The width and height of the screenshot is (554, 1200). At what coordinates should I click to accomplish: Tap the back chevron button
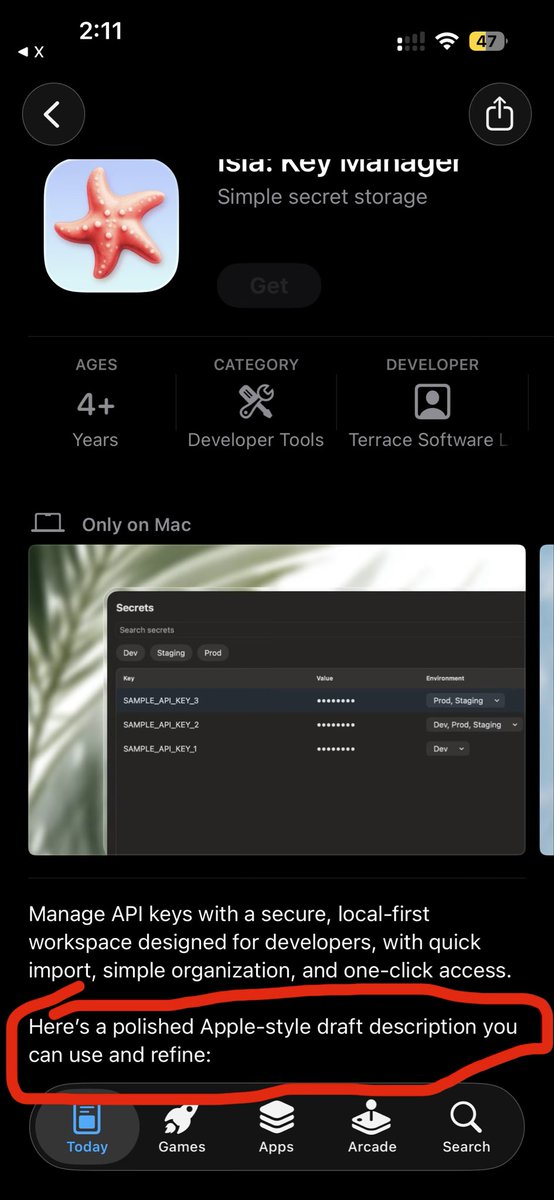pos(52,115)
